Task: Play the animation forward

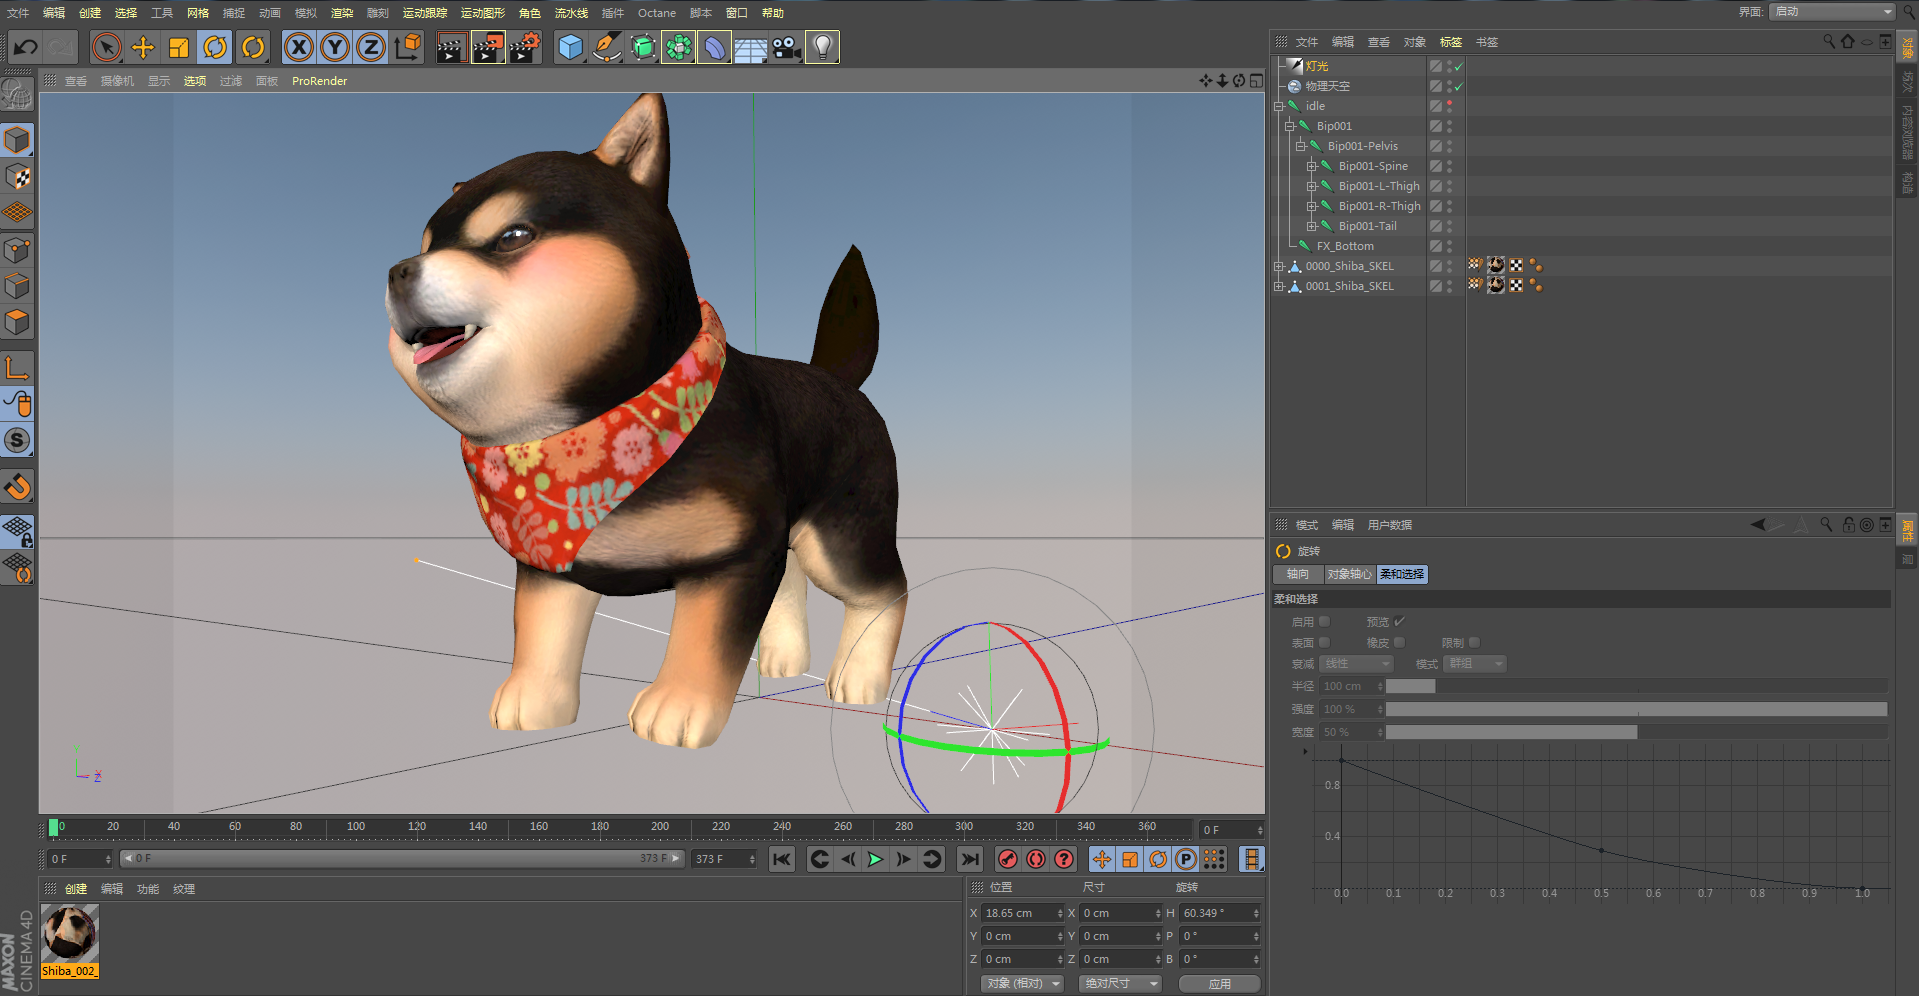Action: click(875, 859)
